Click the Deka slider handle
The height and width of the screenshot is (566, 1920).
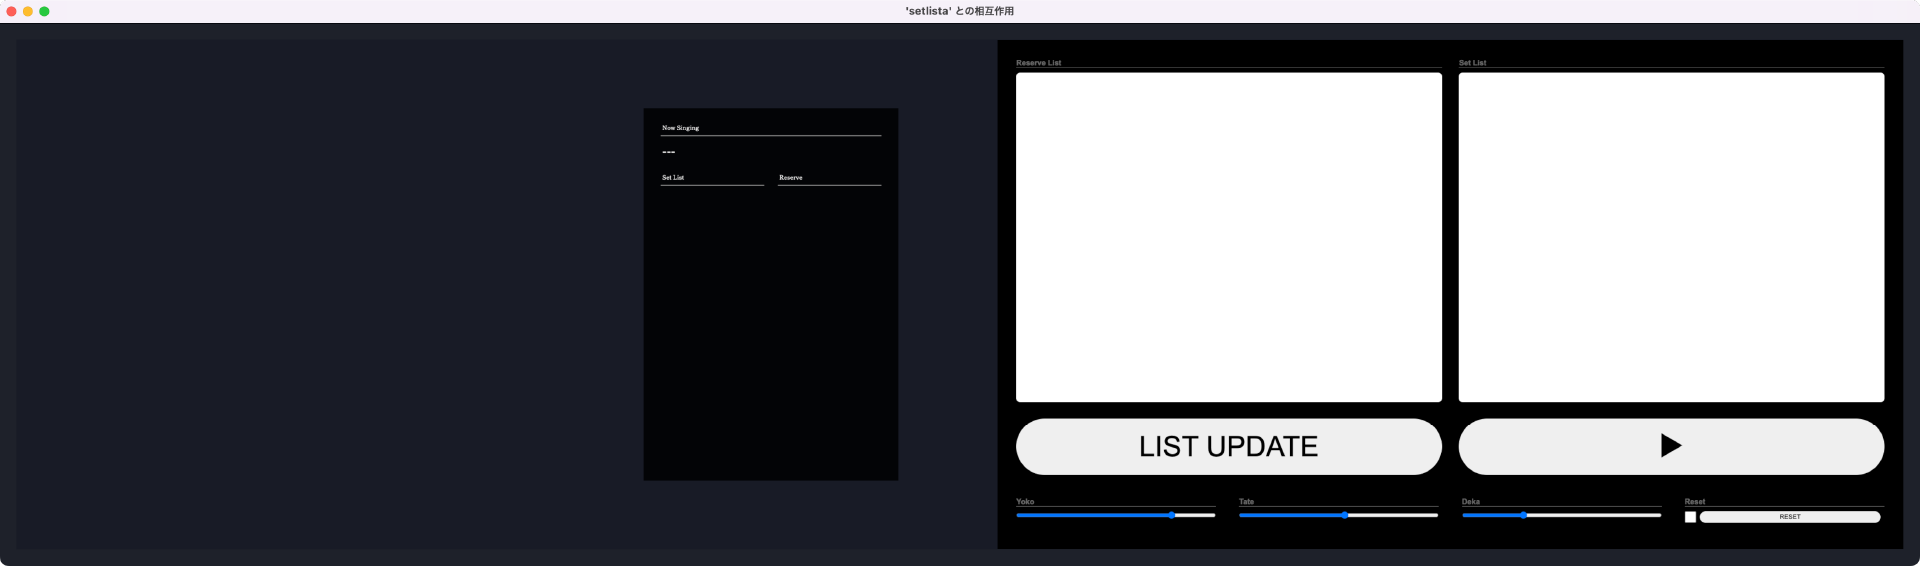click(x=1523, y=515)
